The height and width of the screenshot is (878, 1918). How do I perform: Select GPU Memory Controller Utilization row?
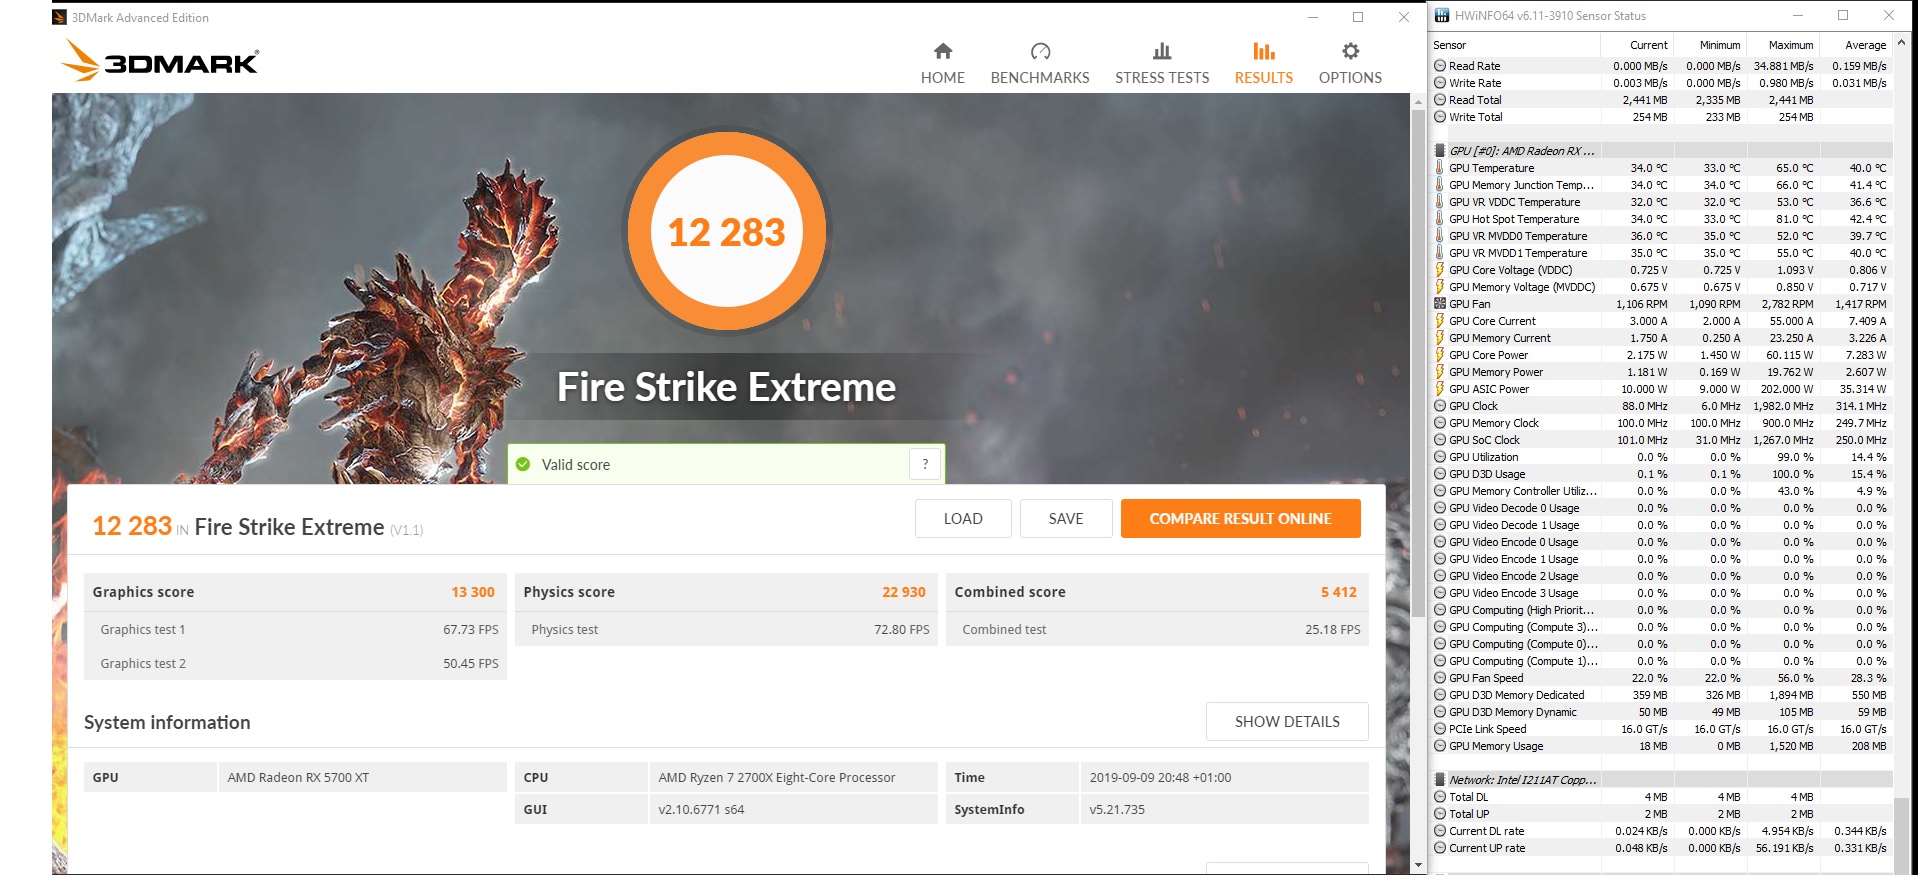click(x=1661, y=491)
